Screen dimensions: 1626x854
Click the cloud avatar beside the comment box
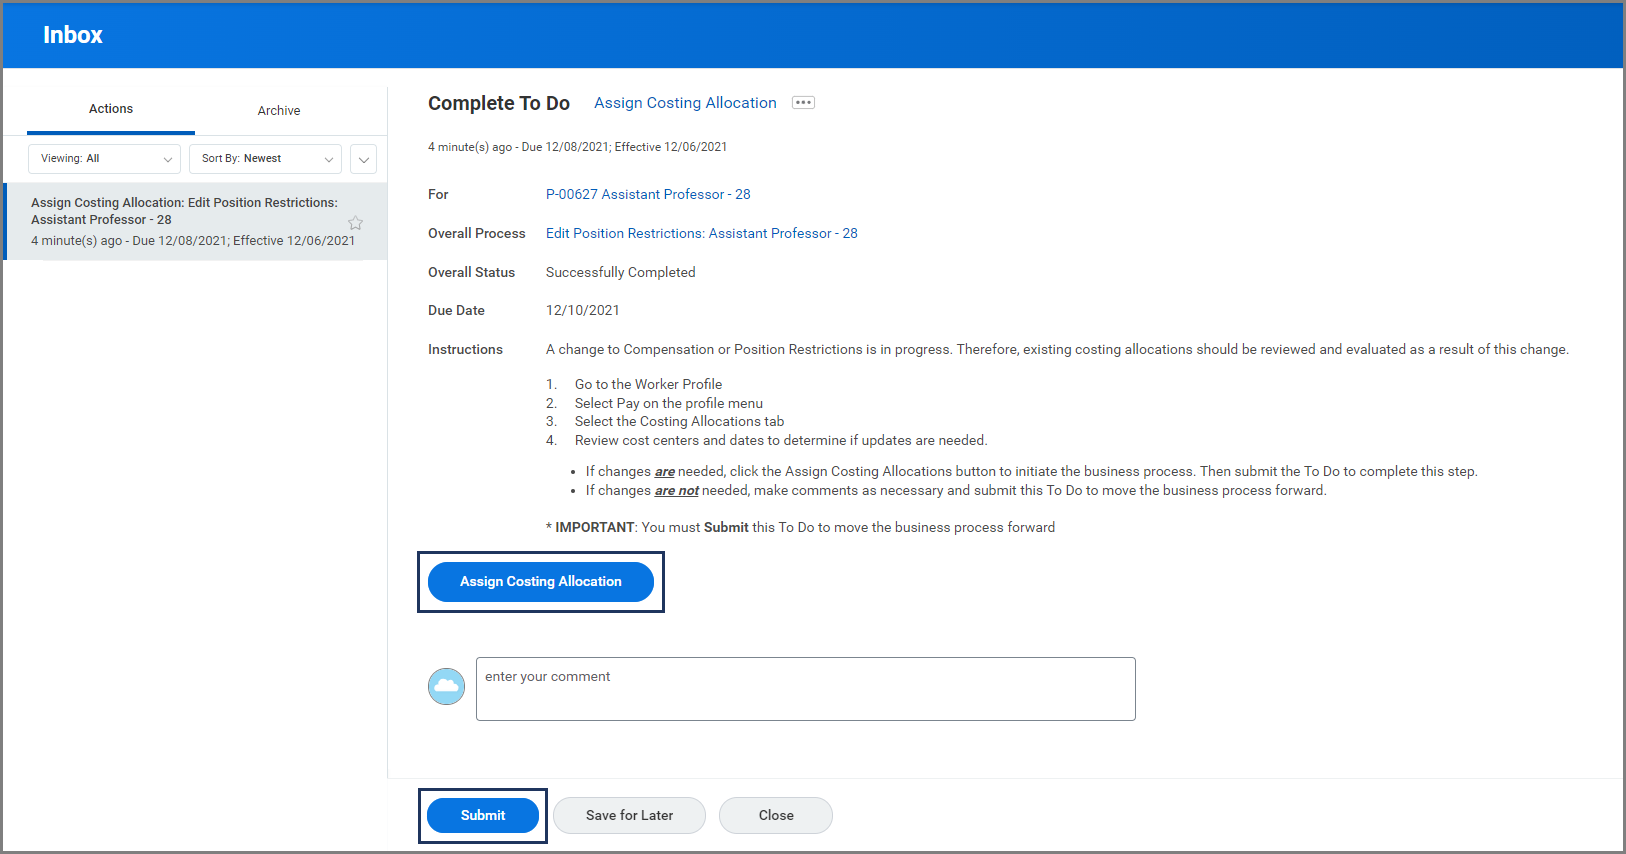point(446,687)
